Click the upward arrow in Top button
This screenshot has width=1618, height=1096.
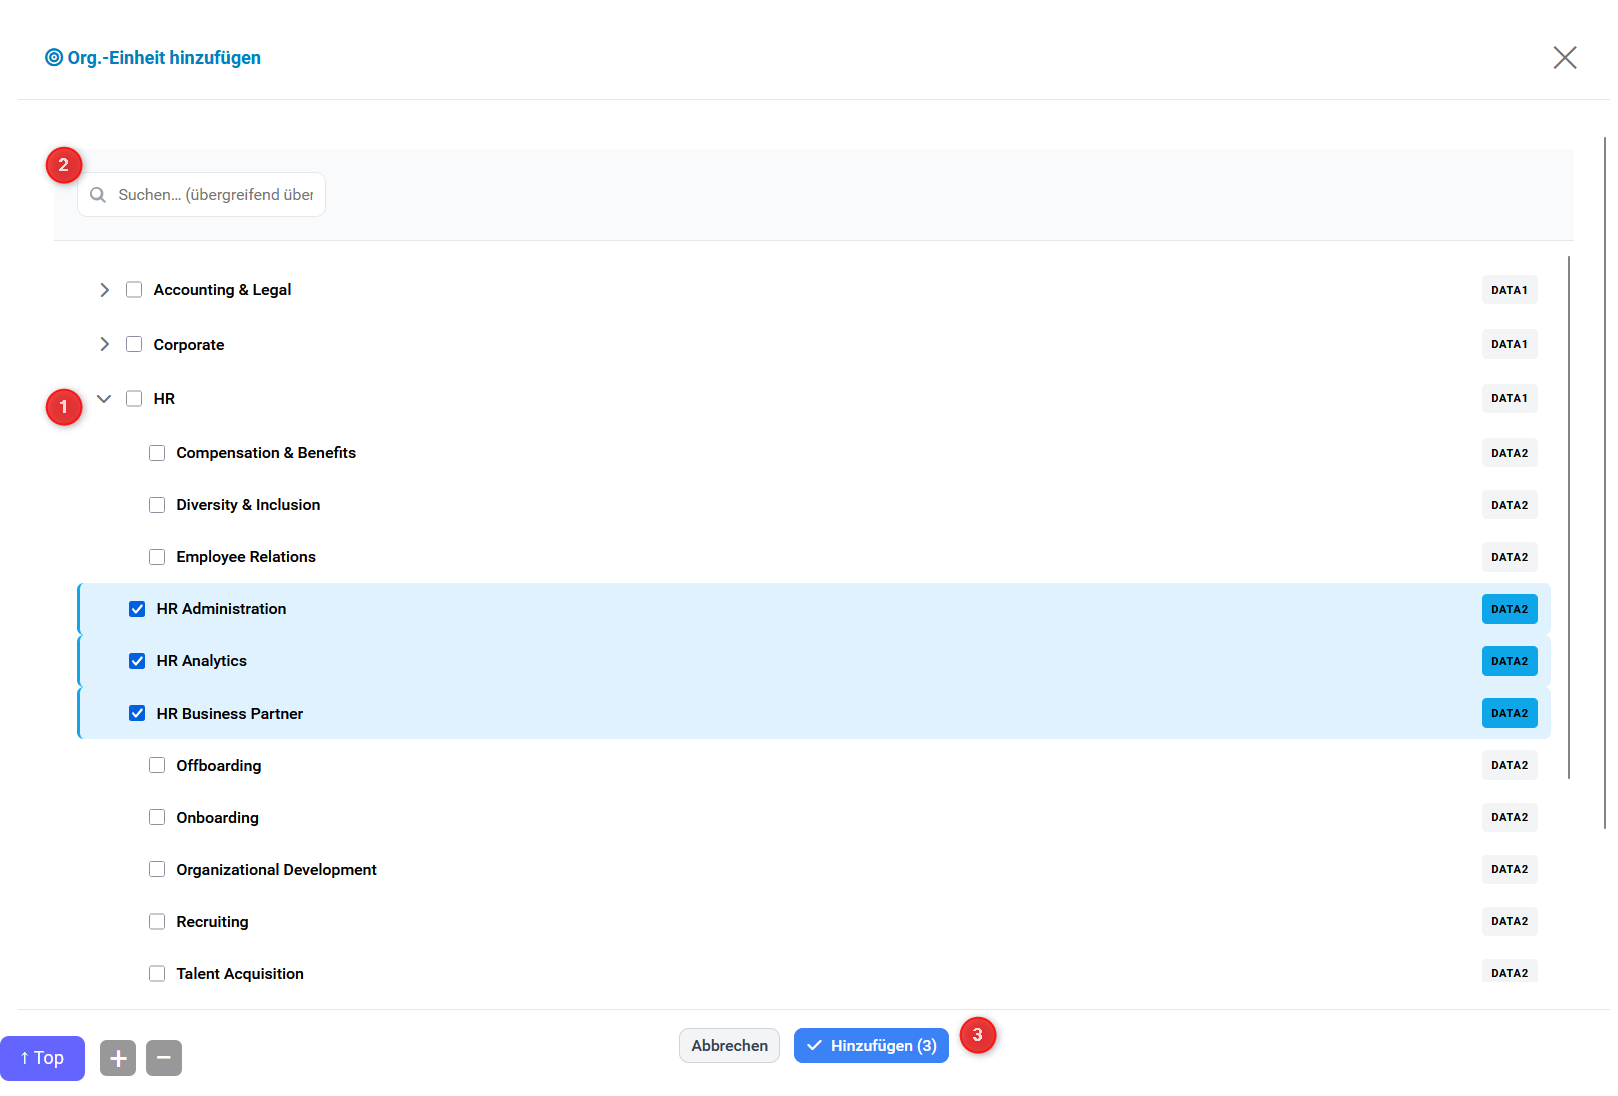click(25, 1058)
